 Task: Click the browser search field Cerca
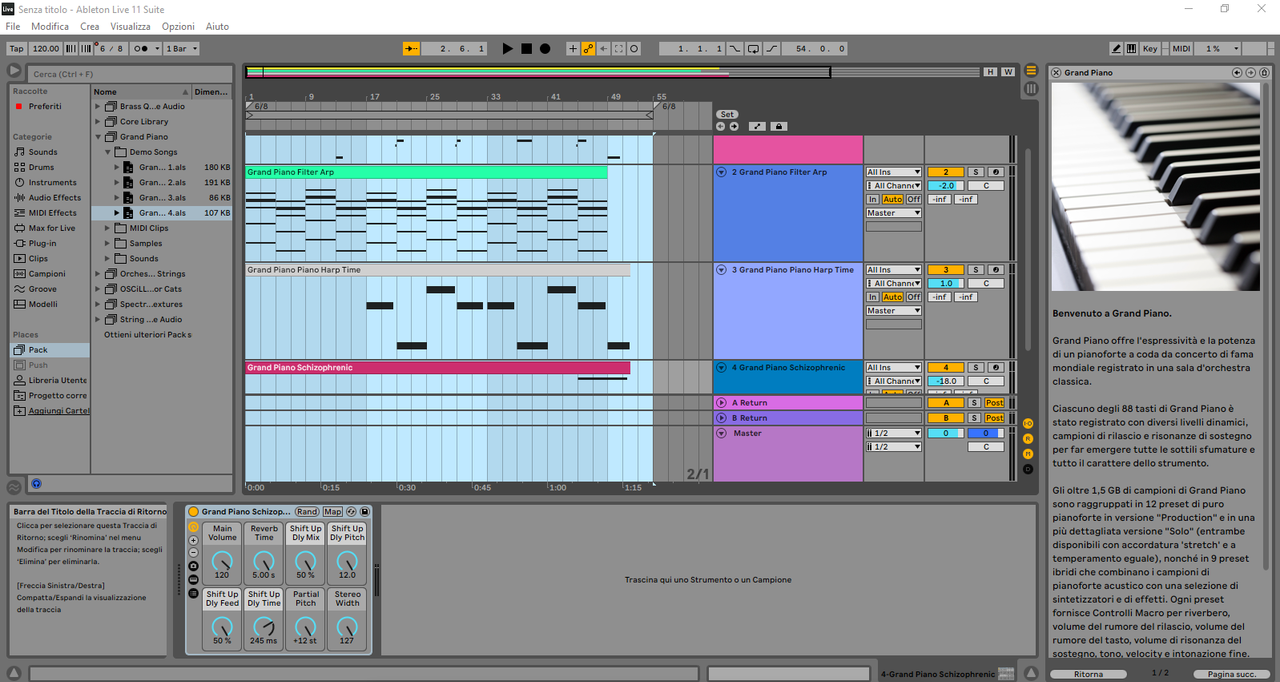130,74
